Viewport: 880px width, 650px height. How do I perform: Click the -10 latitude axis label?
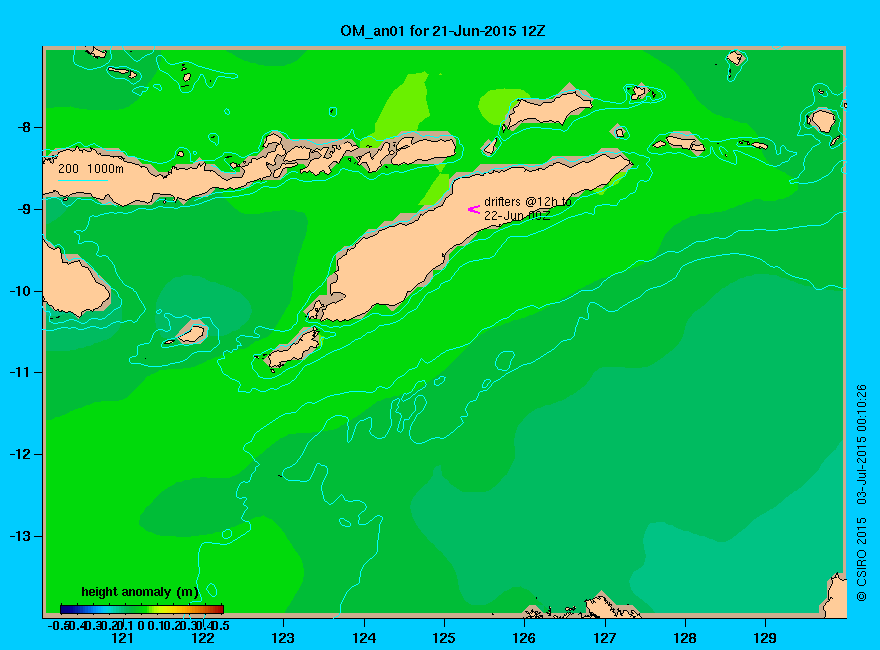(x=20, y=291)
